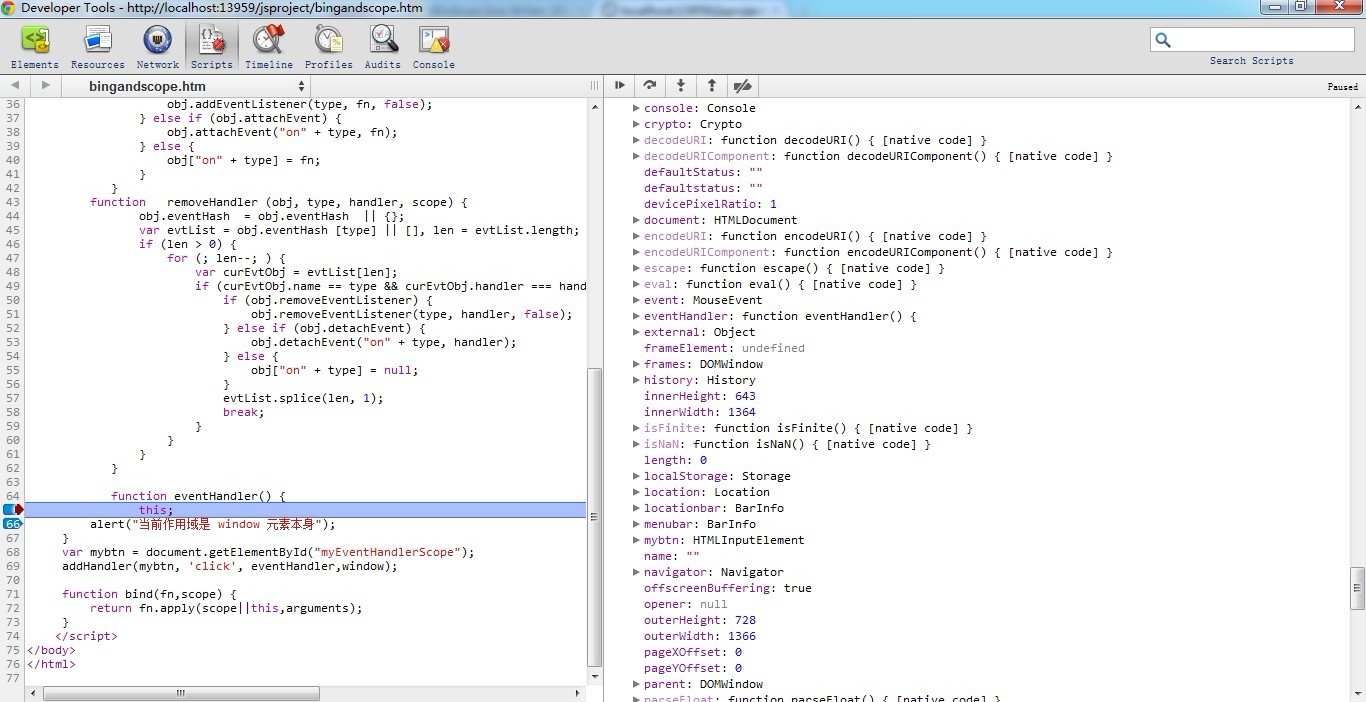1366x702 pixels.
Task: Open the Elements panel
Action: pyautogui.click(x=35, y=47)
